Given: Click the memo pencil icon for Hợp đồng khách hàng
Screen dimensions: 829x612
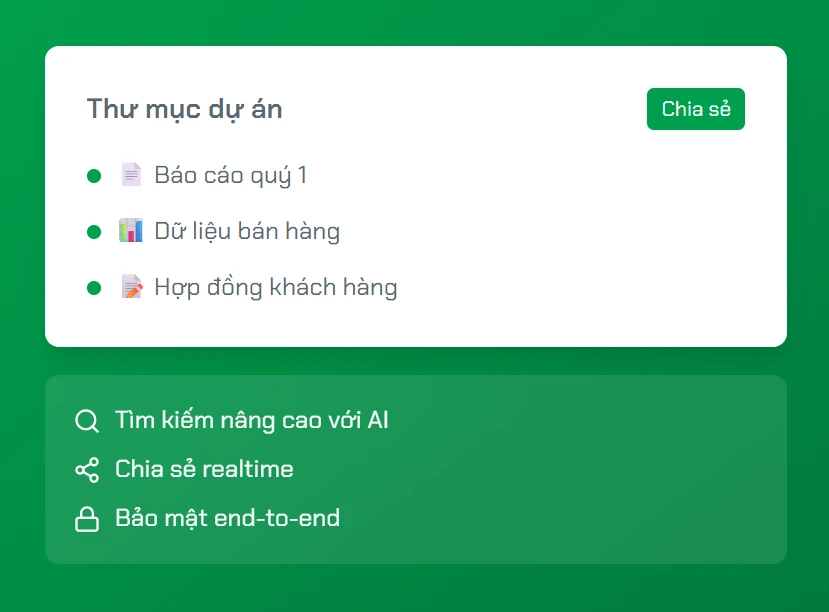Looking at the screenshot, I should (x=131, y=288).
